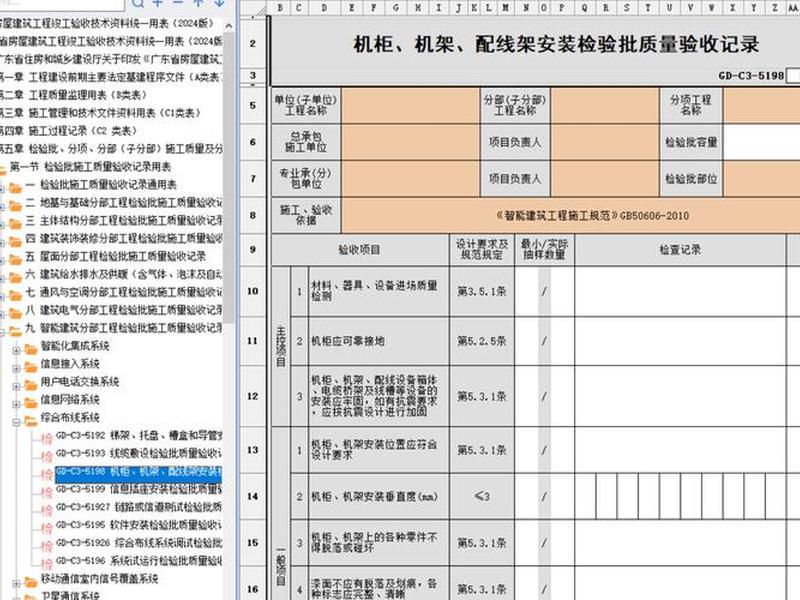Click the cell reading 第3.5.1条
The width and height of the screenshot is (800, 600).
click(482, 291)
